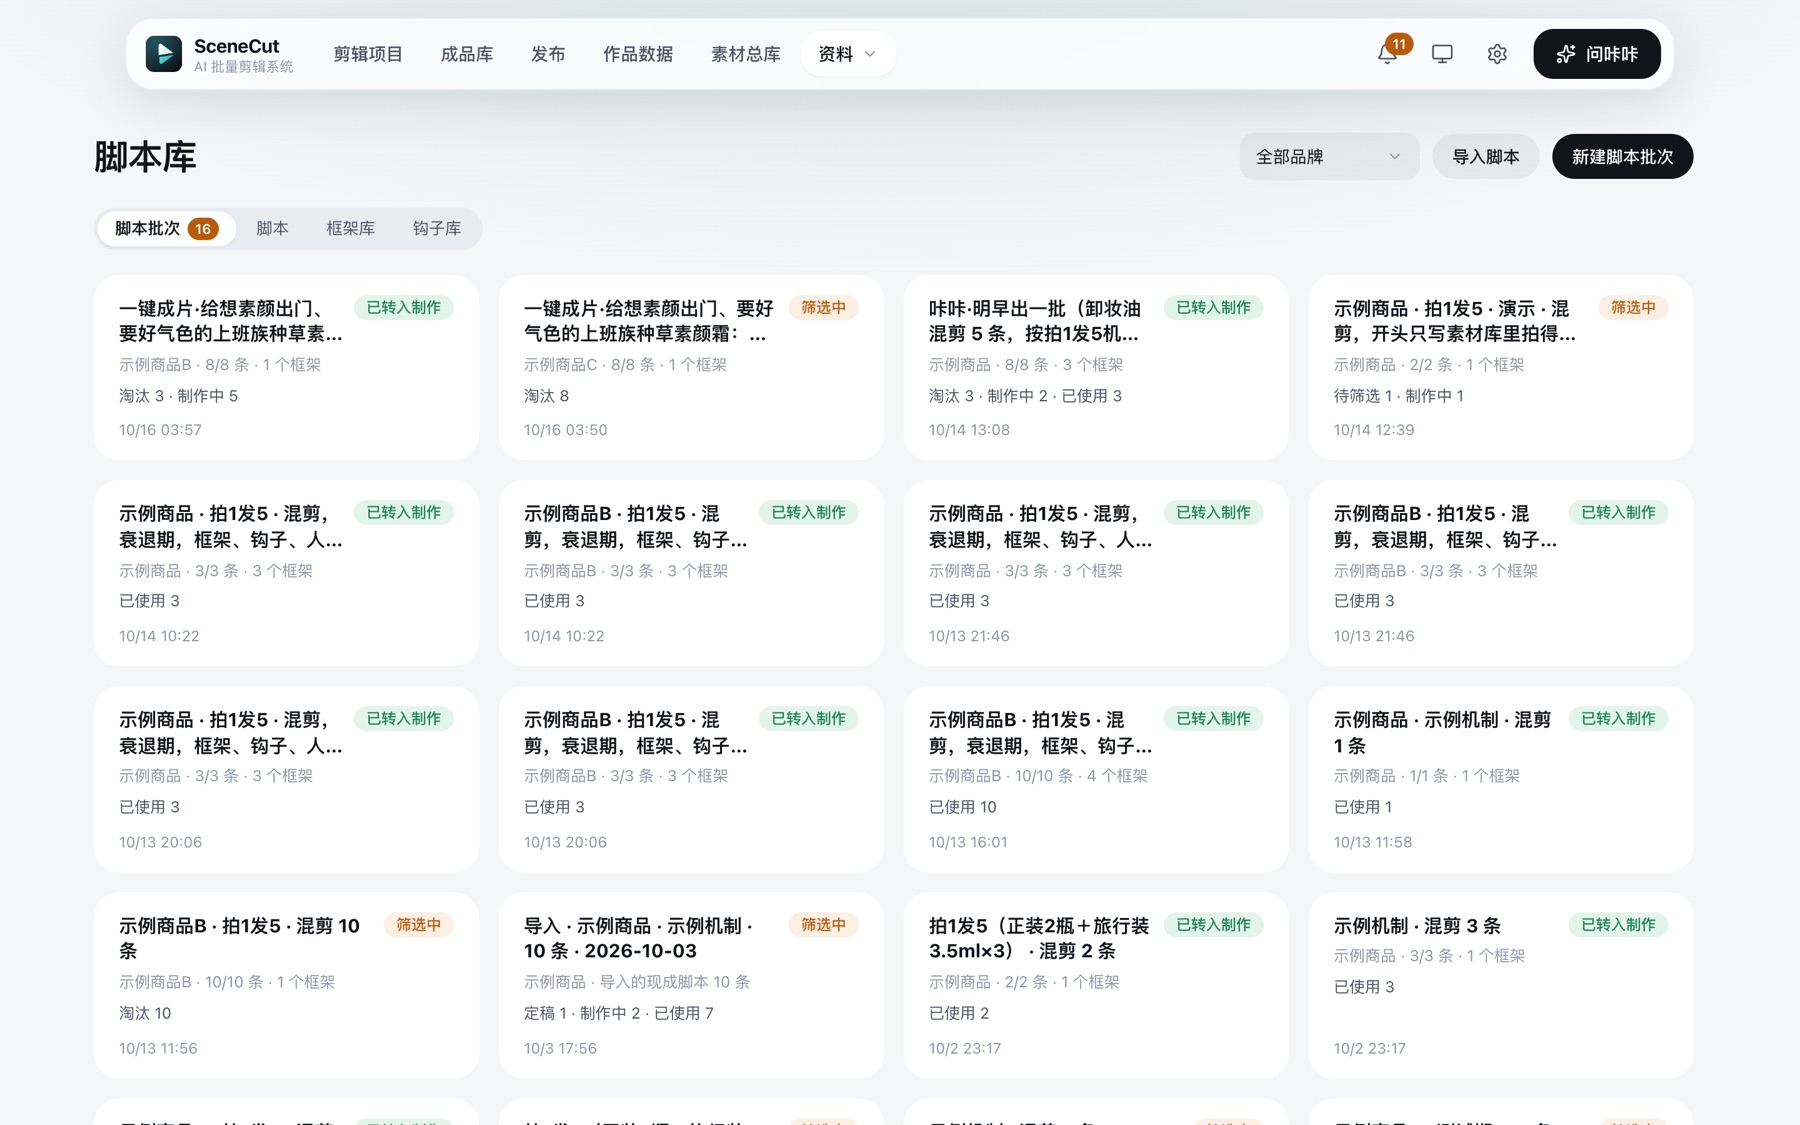Click the 导入脚本 button
This screenshot has height=1125, width=1800.
tap(1485, 156)
